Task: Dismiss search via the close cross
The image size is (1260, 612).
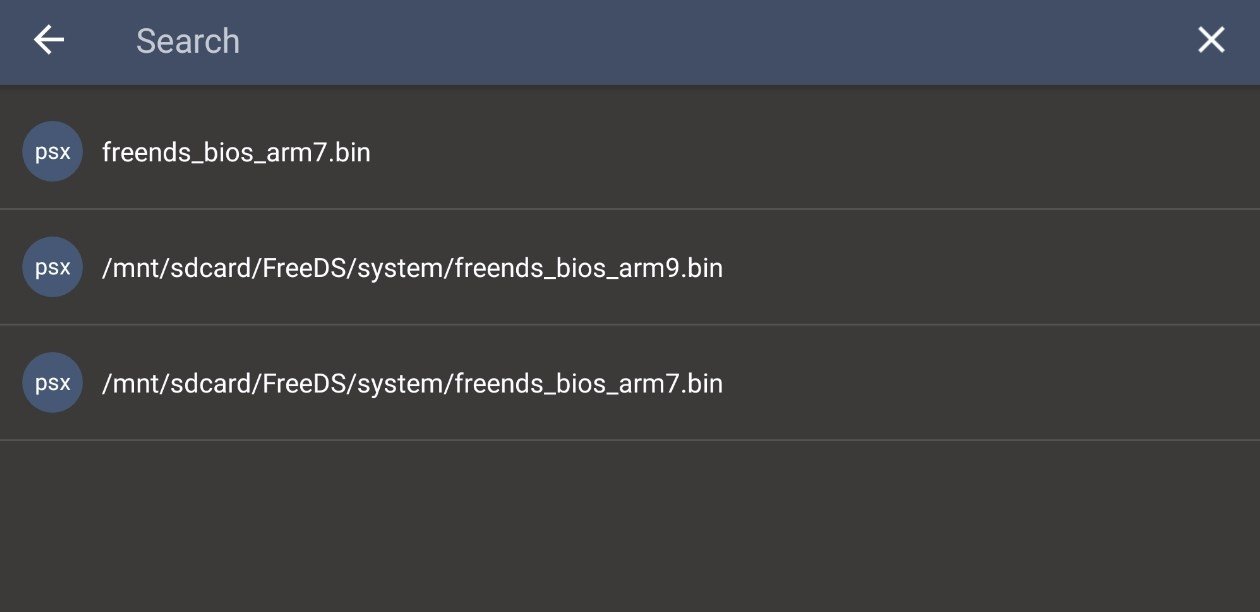Action: pos(1211,40)
